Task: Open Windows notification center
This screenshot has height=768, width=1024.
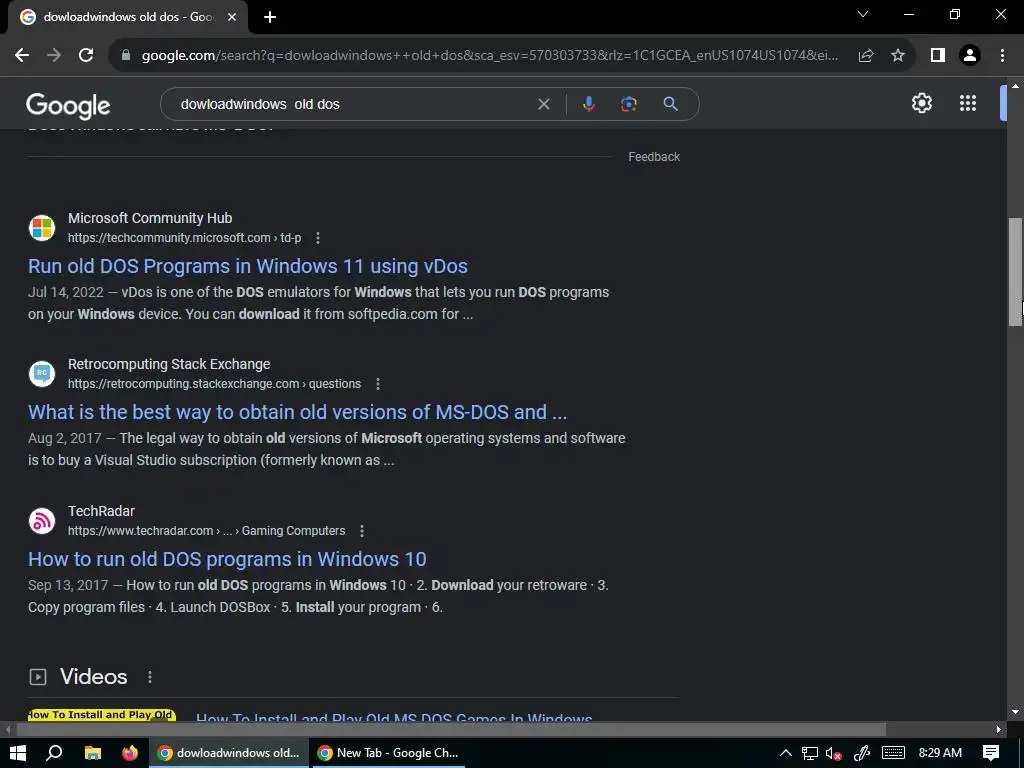Action: tap(991, 753)
